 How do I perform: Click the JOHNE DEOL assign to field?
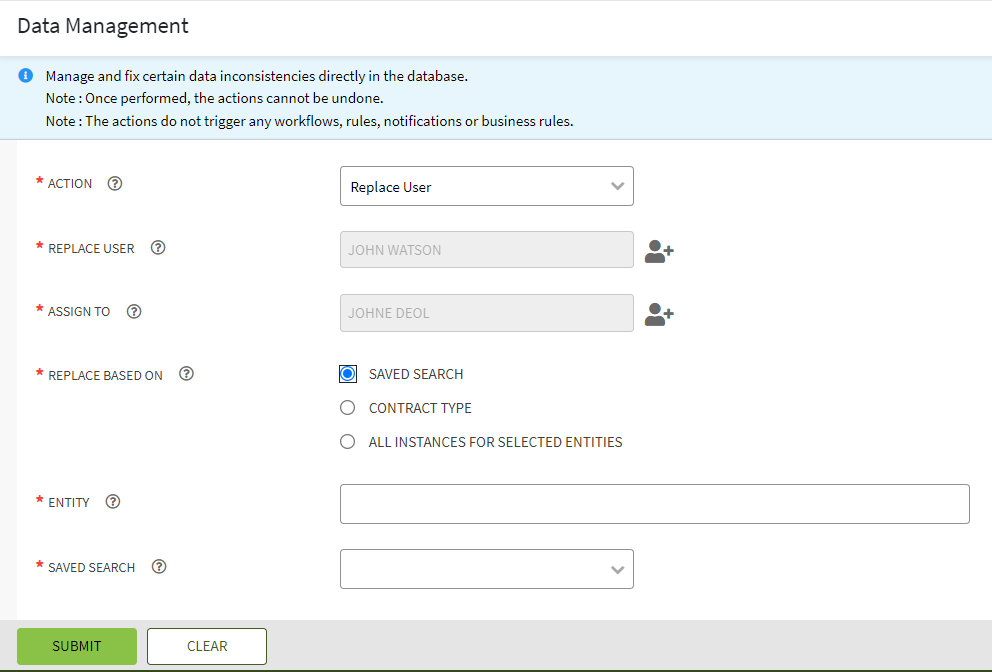pyautogui.click(x=486, y=313)
